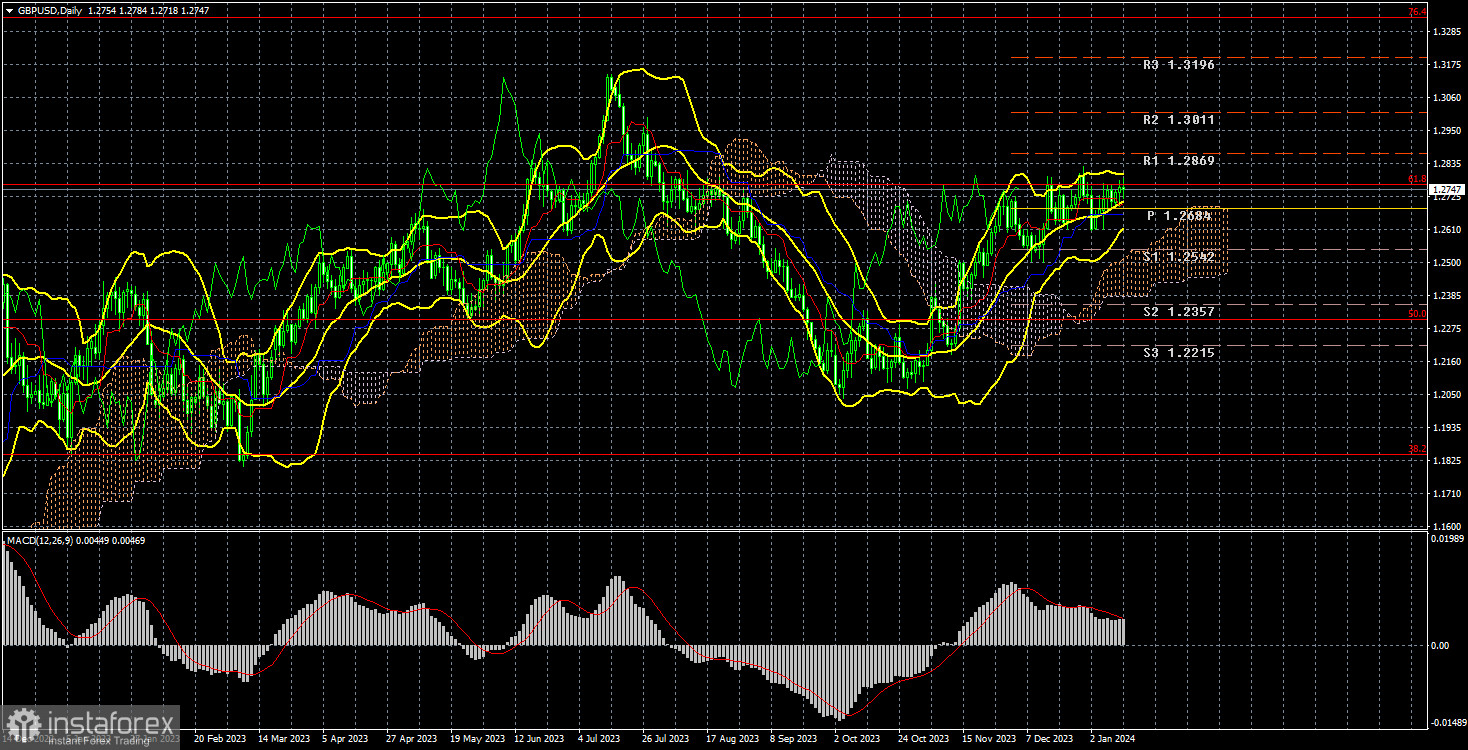
Task: Click the 1.2500 price axis value
Action: pyautogui.click(x=1445, y=263)
